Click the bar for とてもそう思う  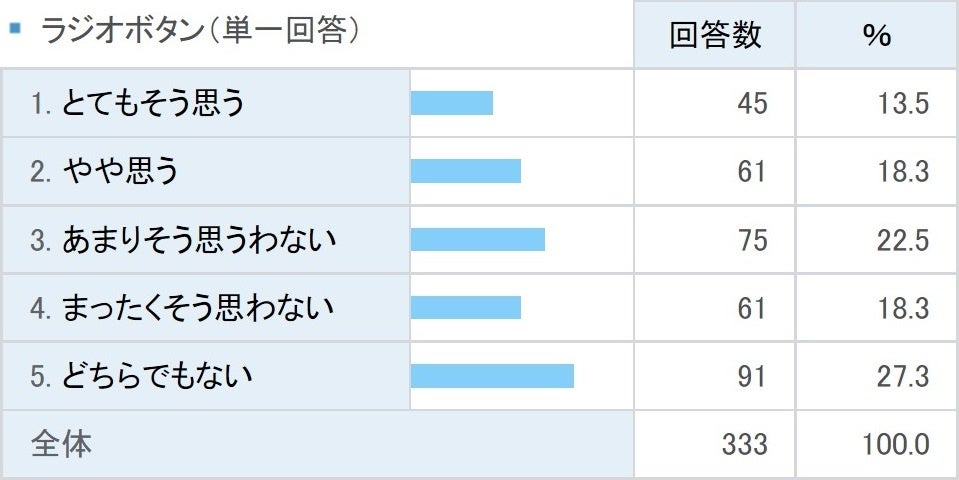[x=452, y=103]
